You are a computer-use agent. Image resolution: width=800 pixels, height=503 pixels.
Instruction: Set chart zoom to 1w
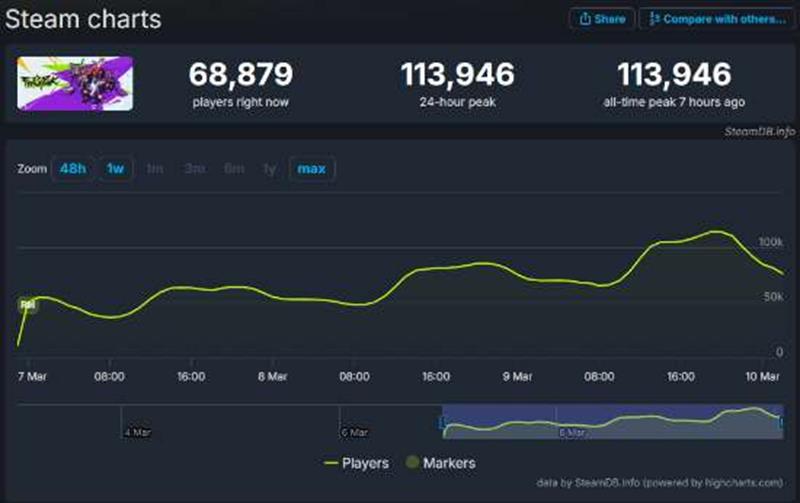click(115, 168)
